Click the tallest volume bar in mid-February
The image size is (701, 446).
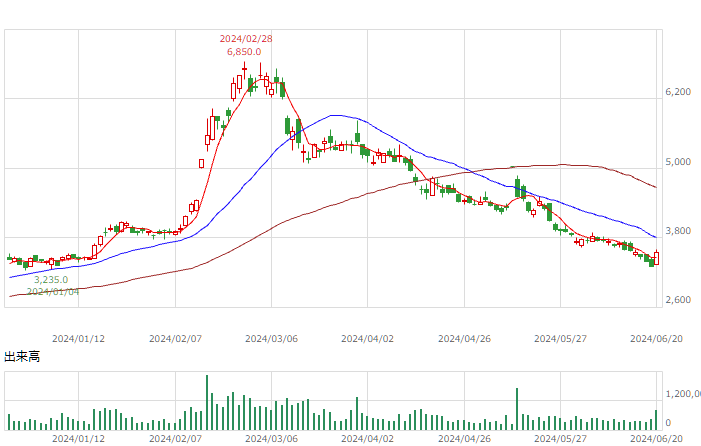207,402
